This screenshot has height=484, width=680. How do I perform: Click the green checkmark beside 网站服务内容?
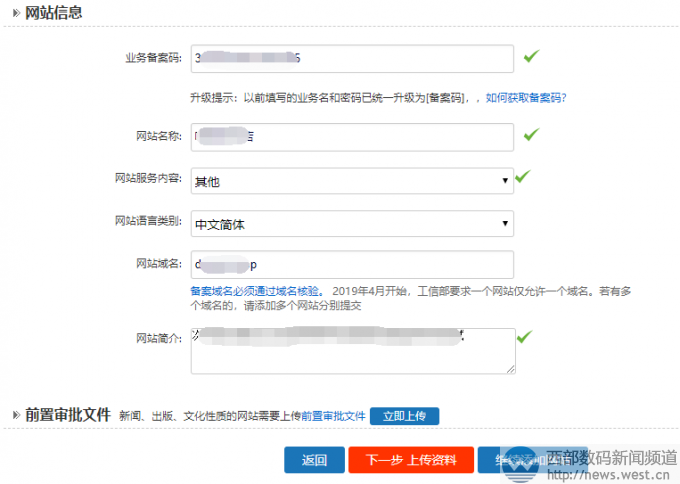pos(523,176)
